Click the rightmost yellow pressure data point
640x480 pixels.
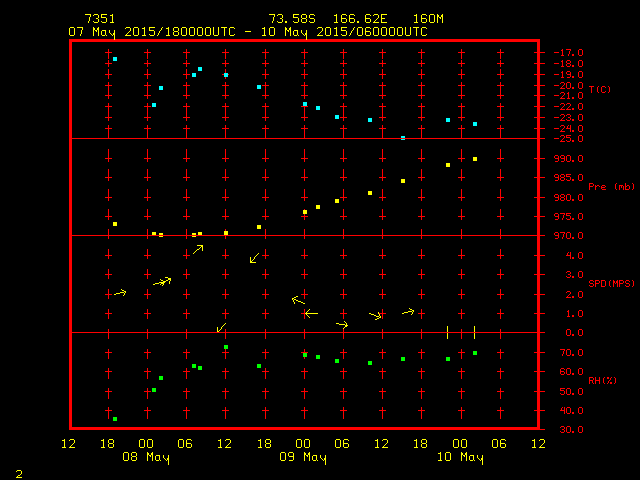(x=475, y=159)
